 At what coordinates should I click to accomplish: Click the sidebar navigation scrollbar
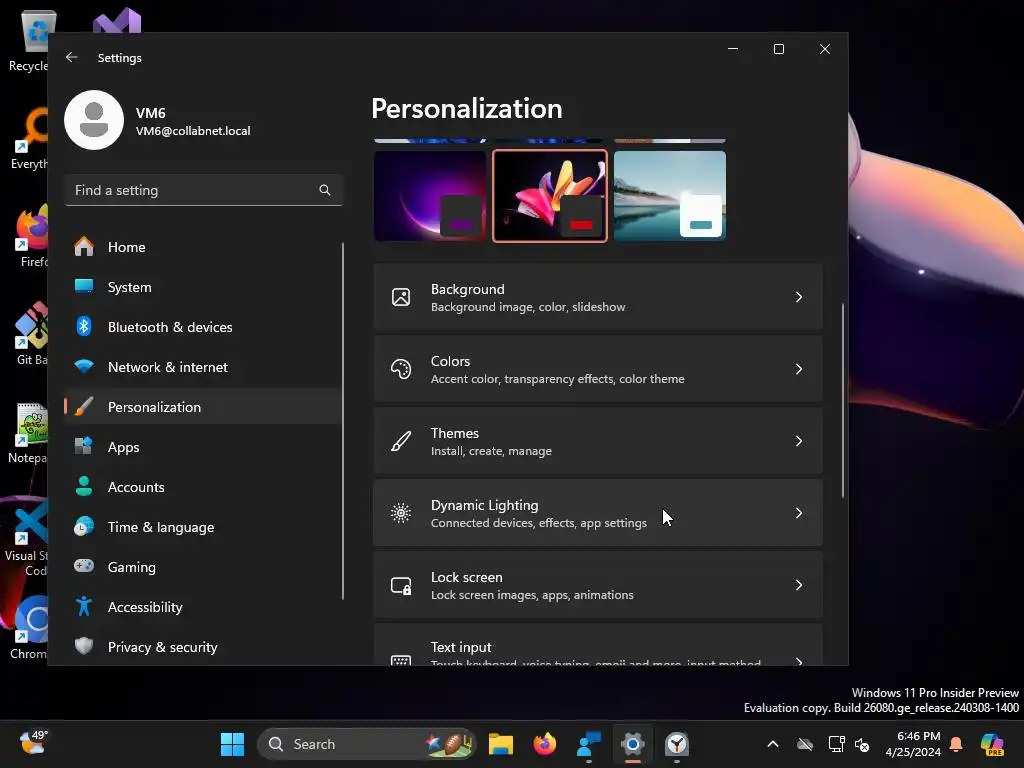coord(343,421)
